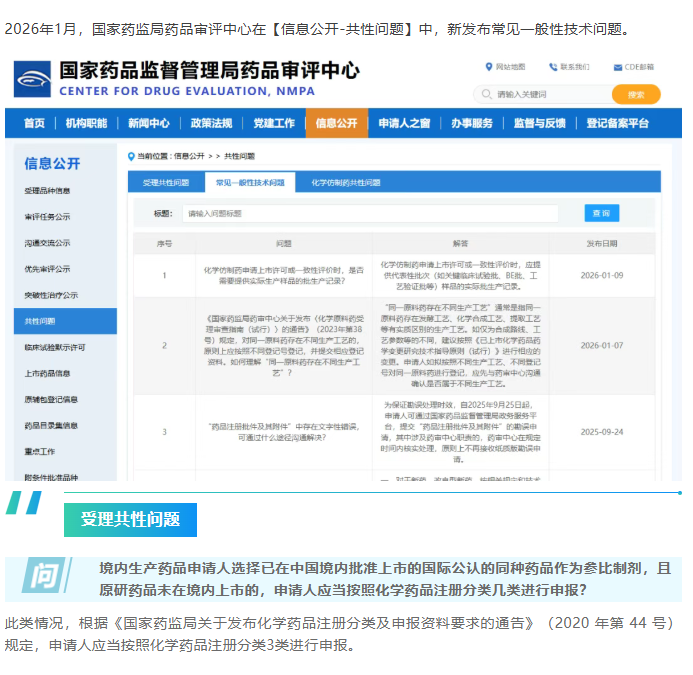Open 首页 in navigation bar
The height and width of the screenshot is (675, 693).
click(34, 123)
